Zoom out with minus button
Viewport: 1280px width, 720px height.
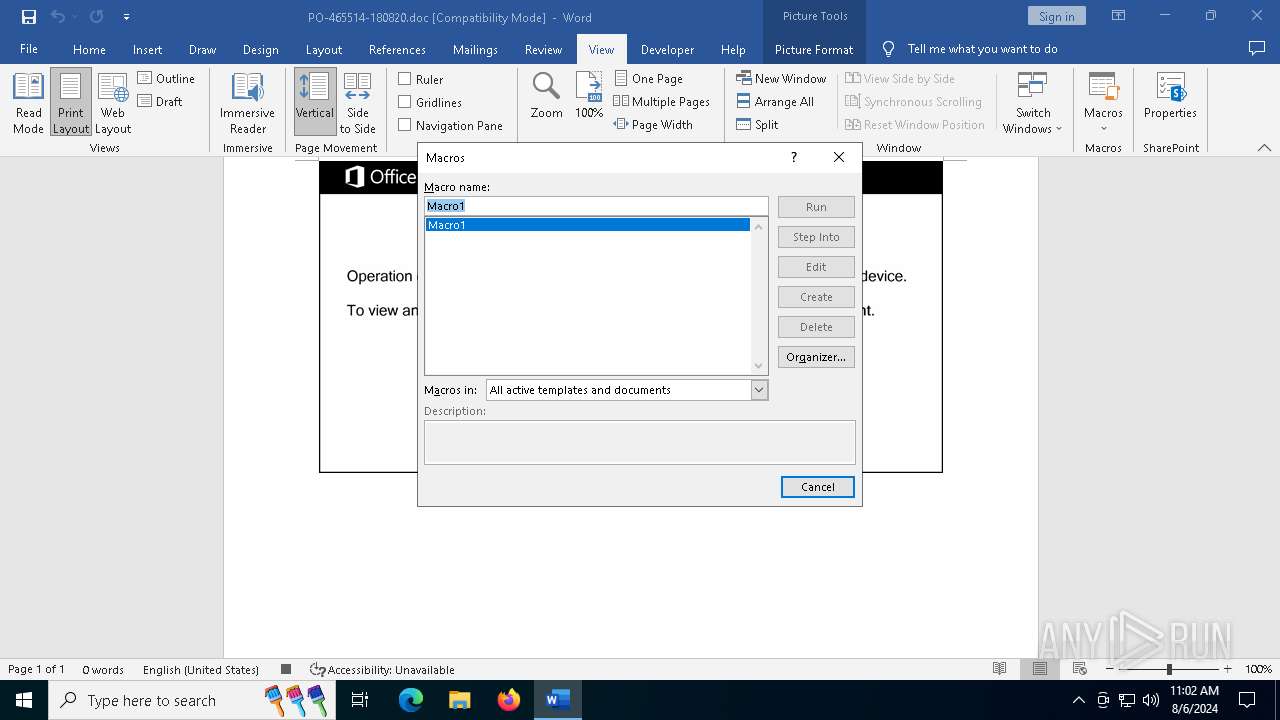pyautogui.click(x=1110, y=669)
